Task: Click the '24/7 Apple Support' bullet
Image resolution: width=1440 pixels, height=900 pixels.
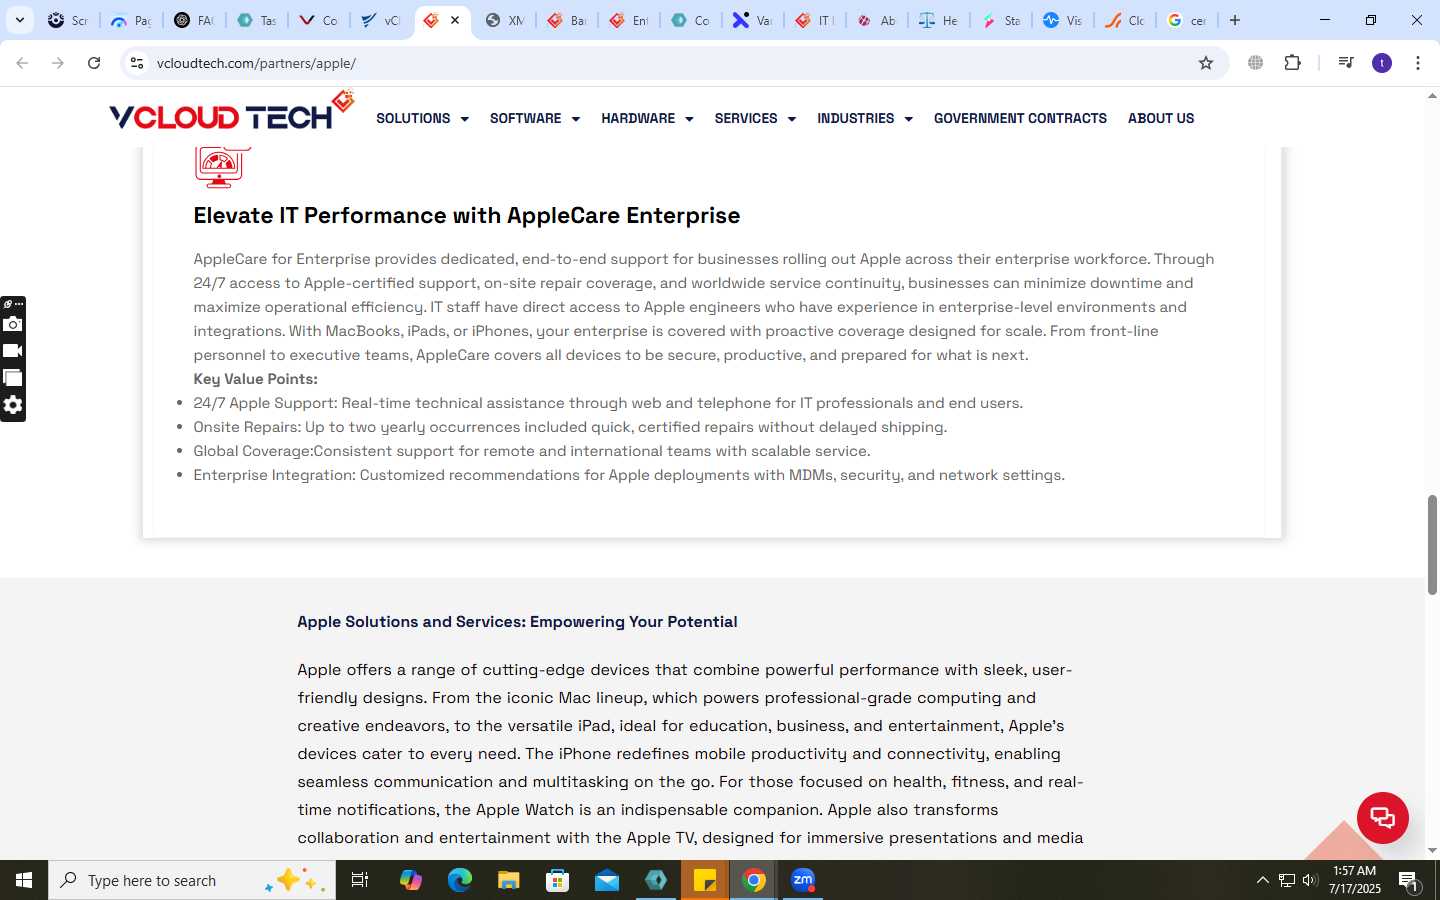Action: coord(608,403)
